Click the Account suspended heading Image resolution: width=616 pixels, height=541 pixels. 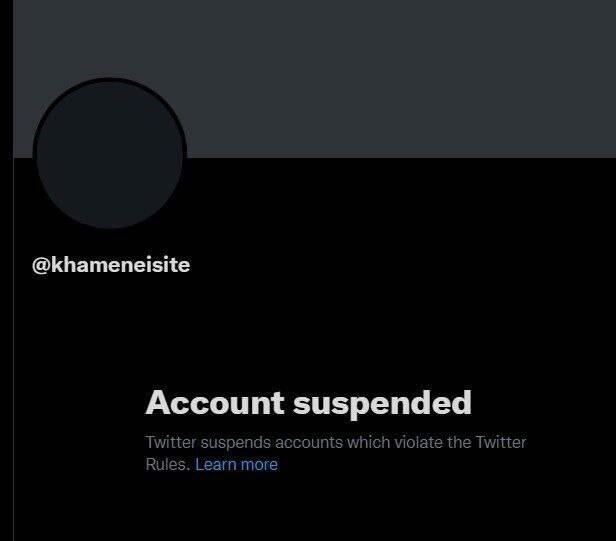coord(308,403)
